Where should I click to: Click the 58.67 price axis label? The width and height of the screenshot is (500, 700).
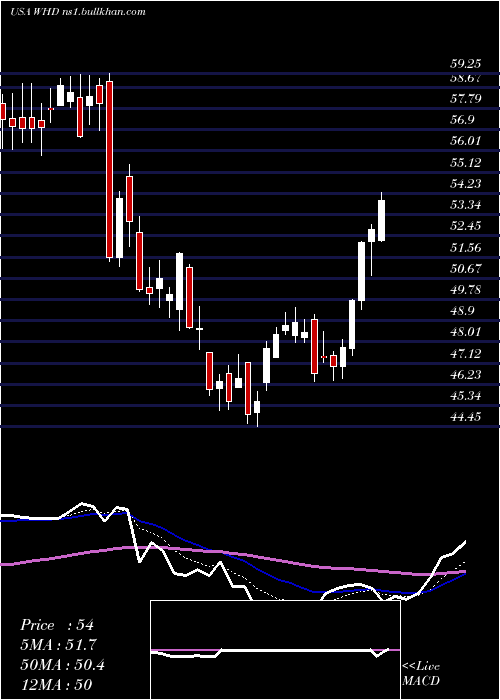[466, 78]
